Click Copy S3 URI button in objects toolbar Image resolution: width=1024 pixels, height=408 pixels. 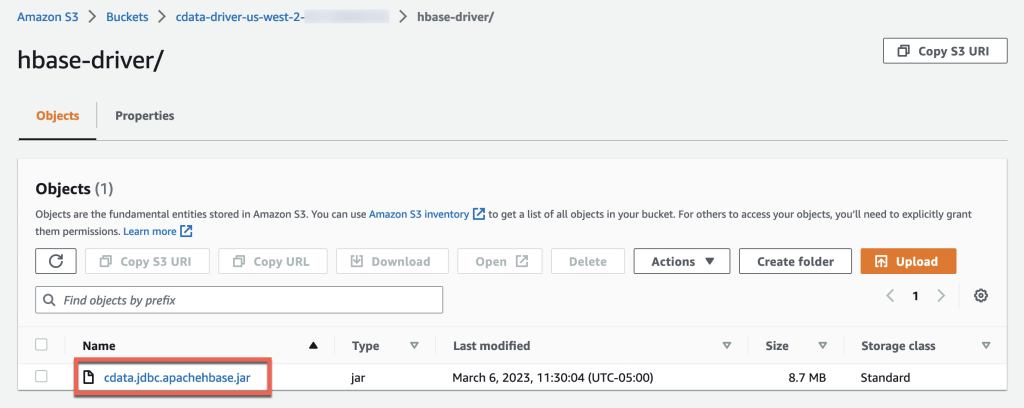pos(147,261)
